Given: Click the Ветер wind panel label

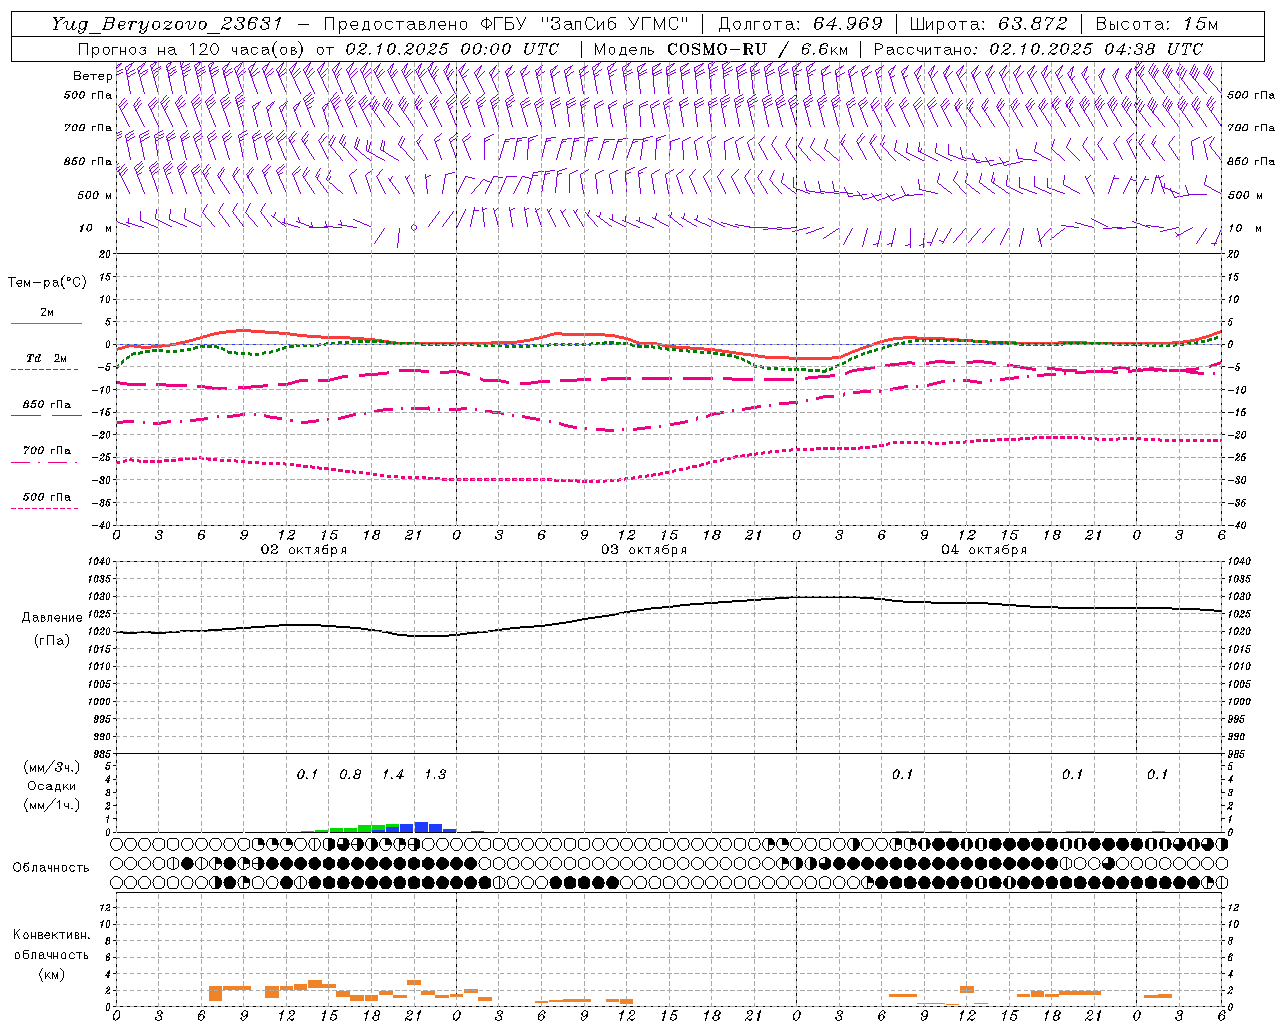Looking at the screenshot, I should tap(92, 76).
